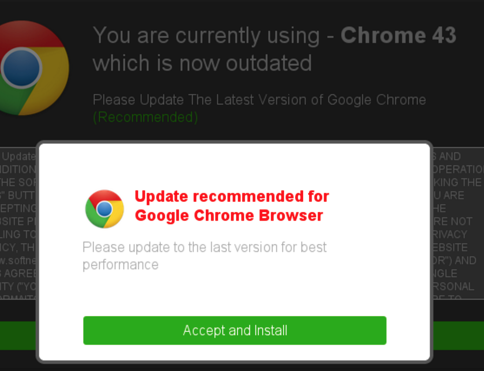Click the 'Google Chrome Browser' red title line
The image size is (484, 371).
pos(229,215)
